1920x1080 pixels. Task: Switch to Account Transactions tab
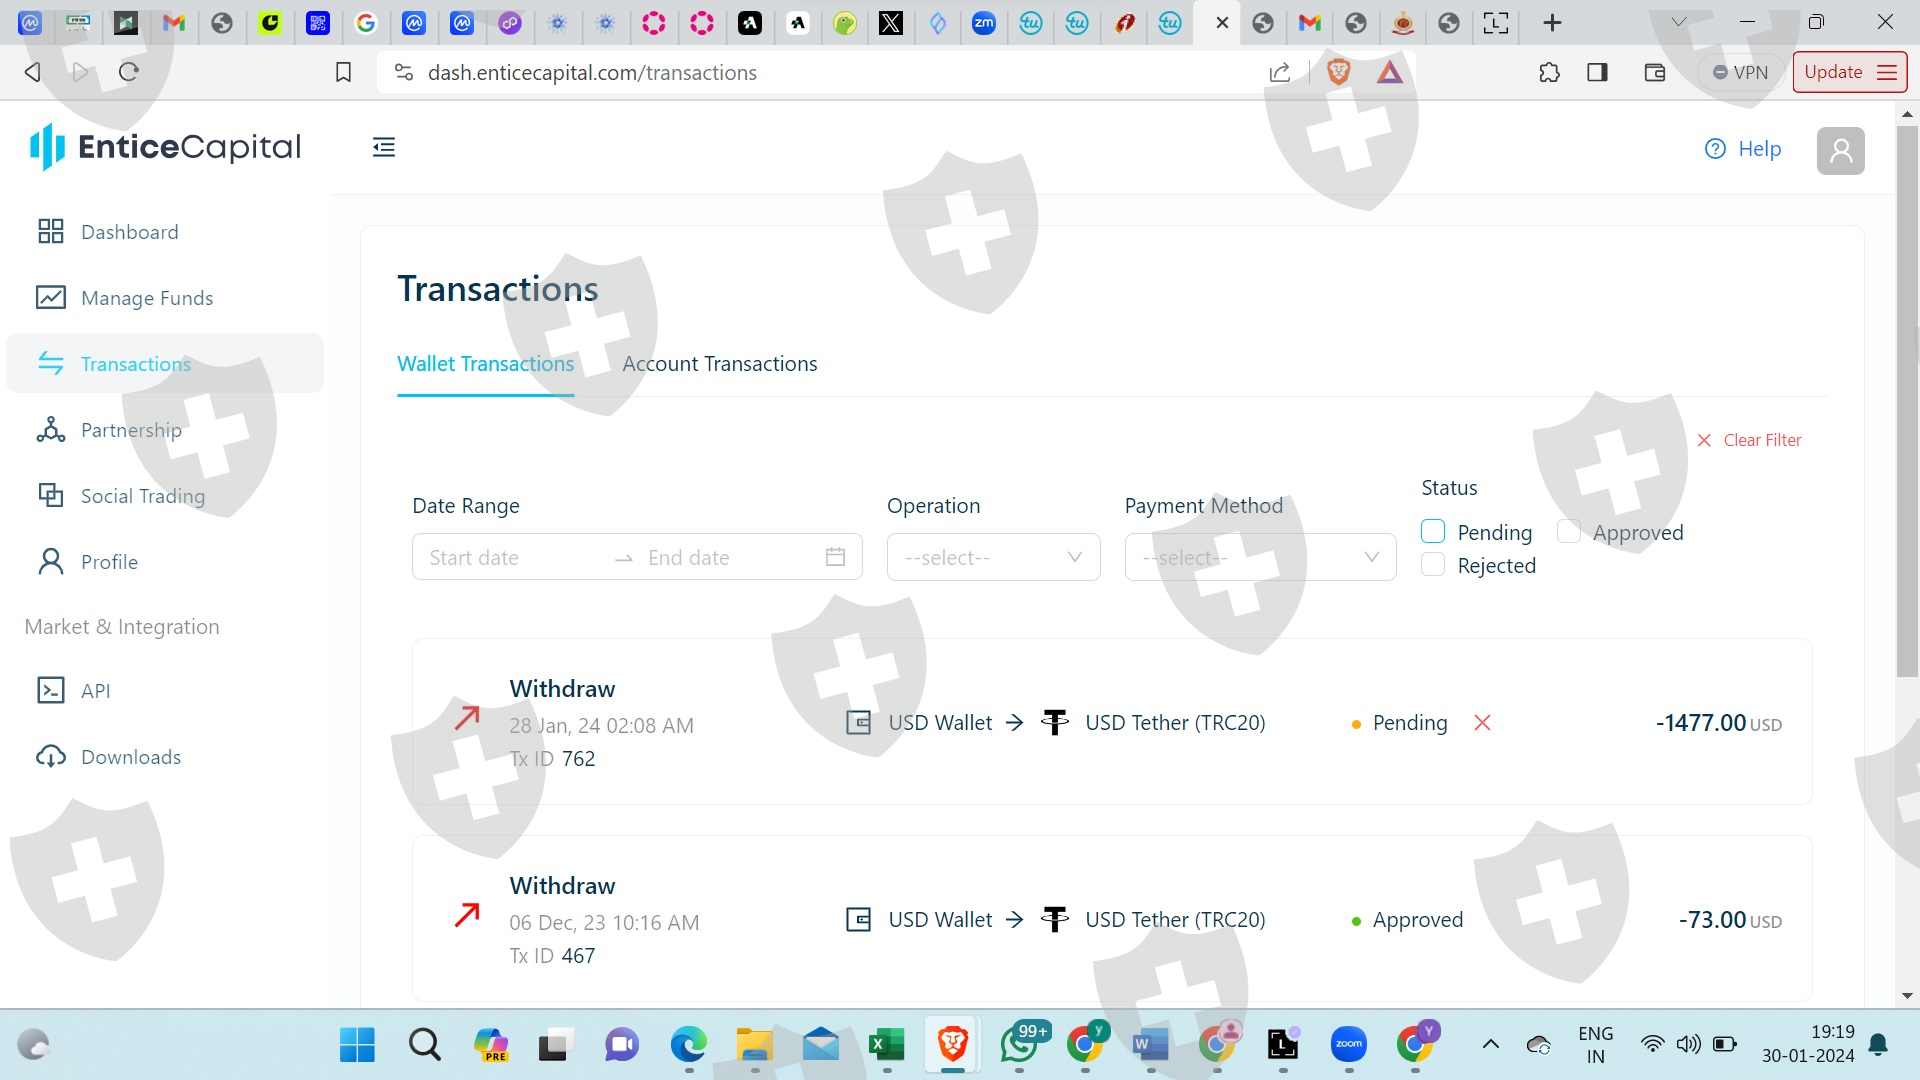(x=719, y=364)
